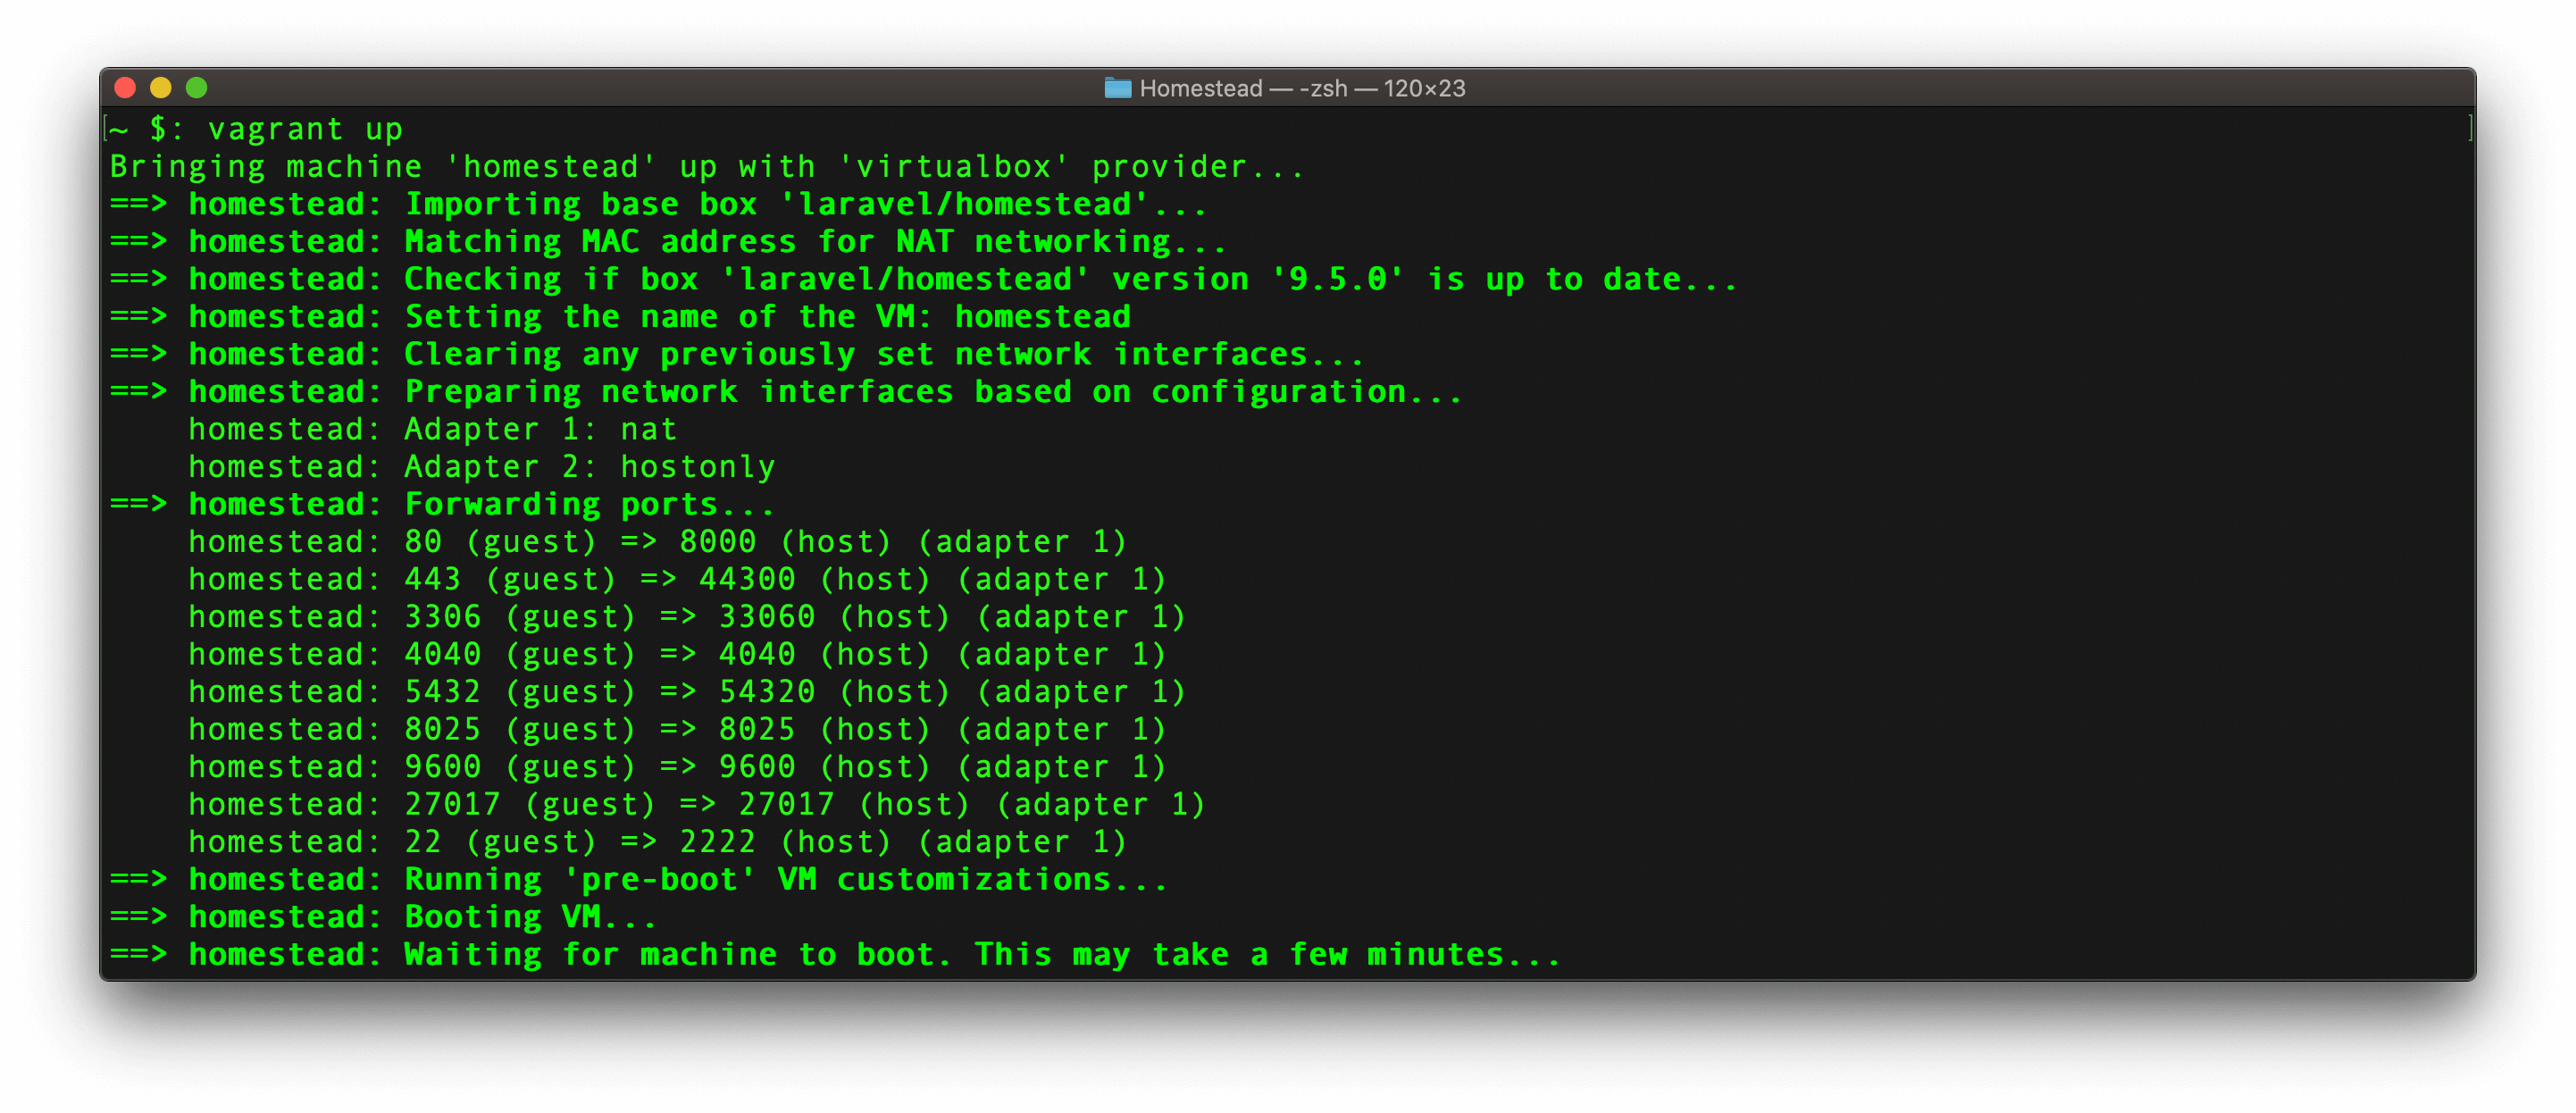This screenshot has height=1113, width=2576.
Task: Click the line about version '9.5.0' up to date
Action: [923, 279]
